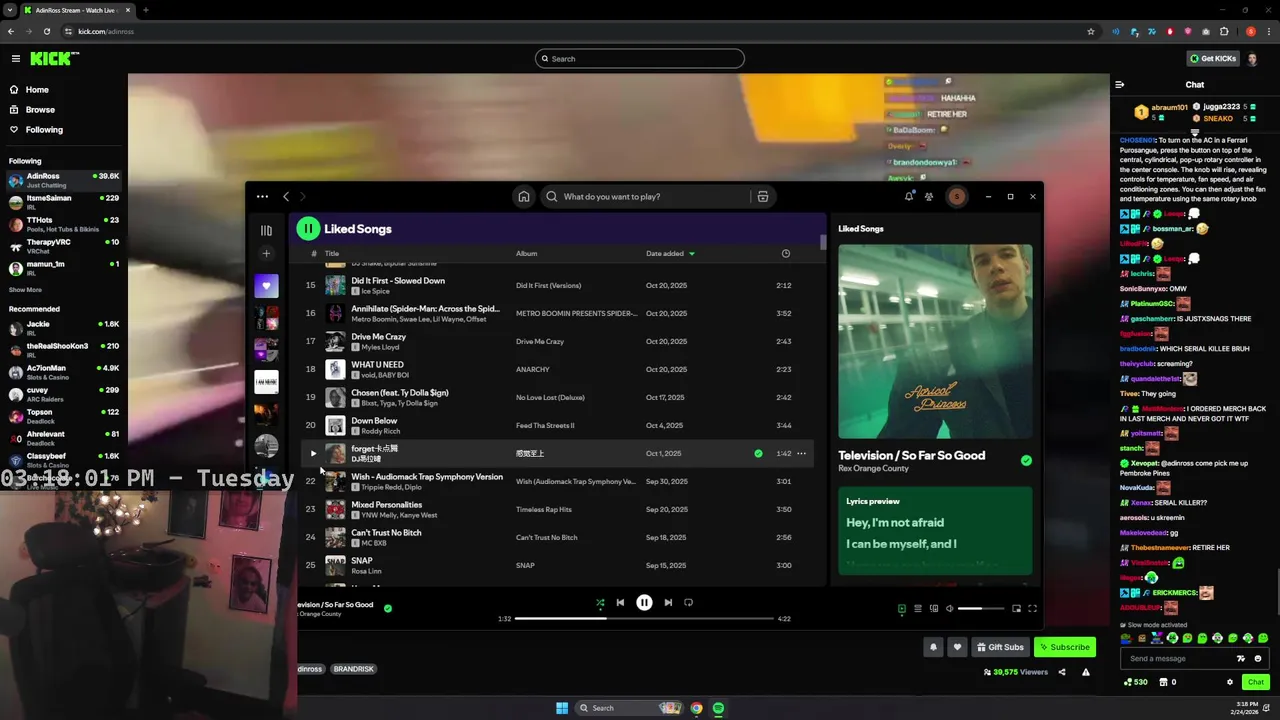
Task: Report stream with warning triangle icon
Action: tap(1085, 672)
